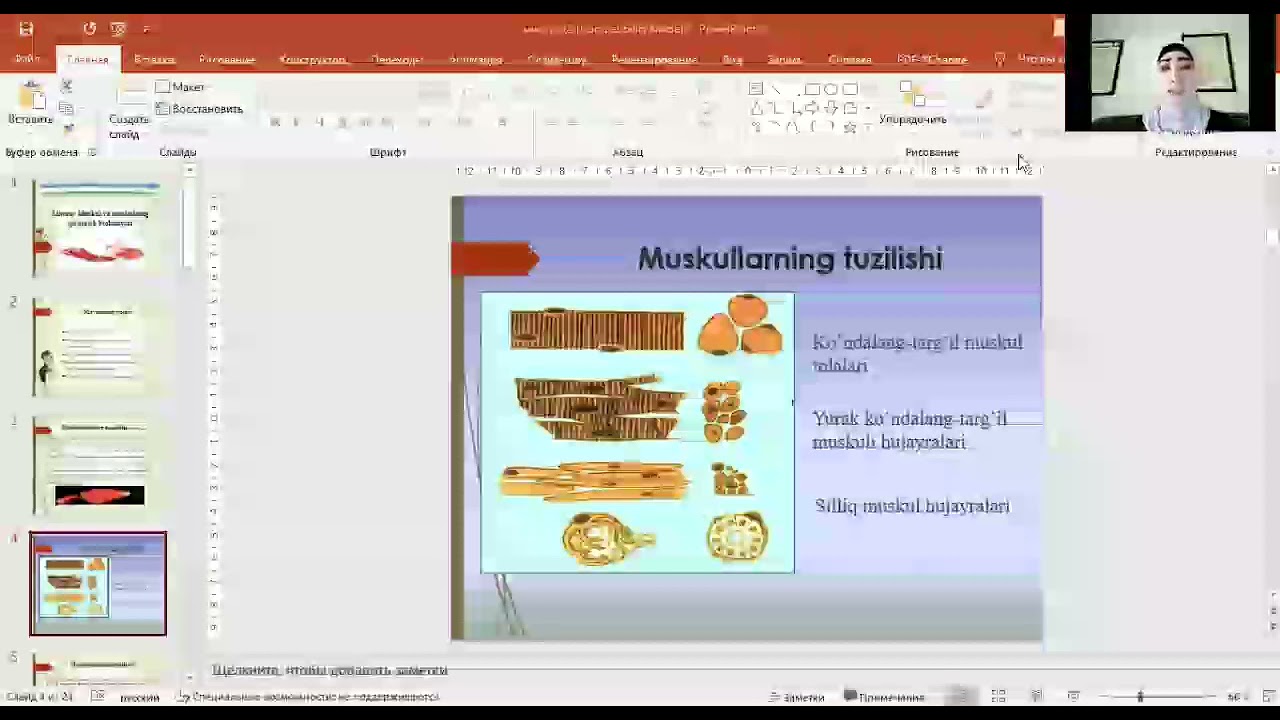Click the accessibility status in the status bar
Screen dimensions: 1280x720
(x=309, y=697)
